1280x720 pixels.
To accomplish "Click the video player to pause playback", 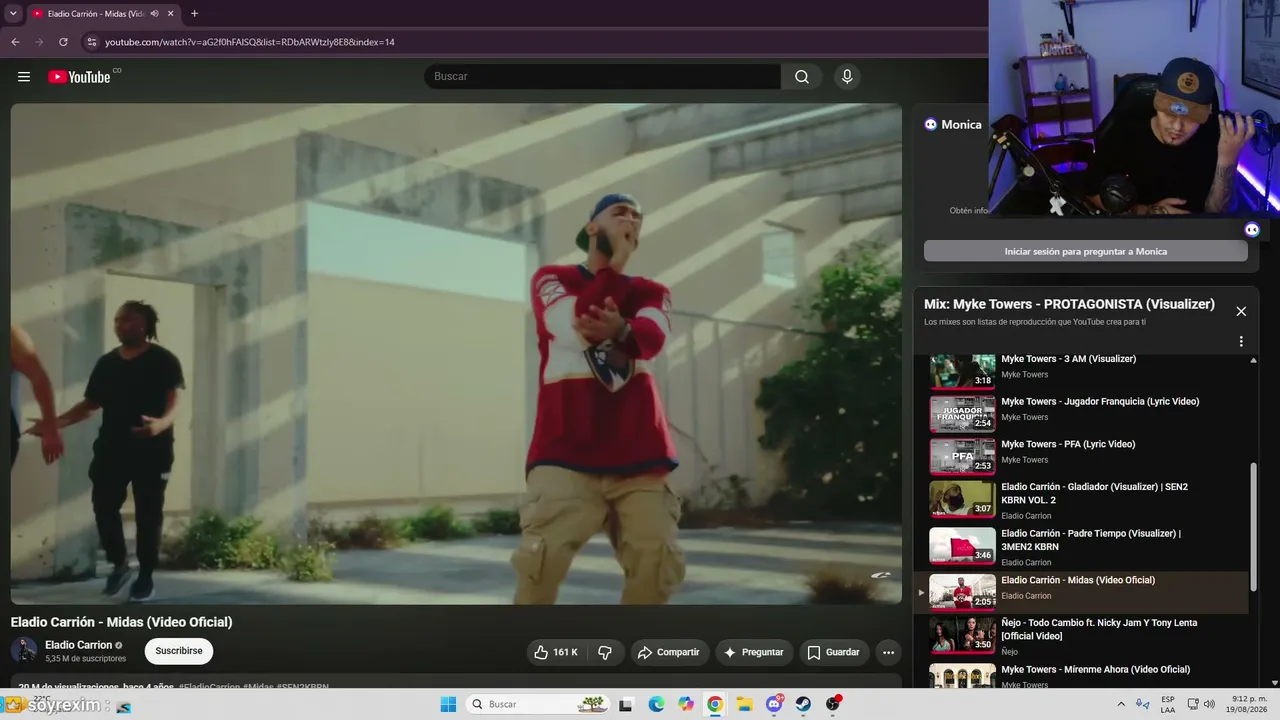I will point(456,354).
